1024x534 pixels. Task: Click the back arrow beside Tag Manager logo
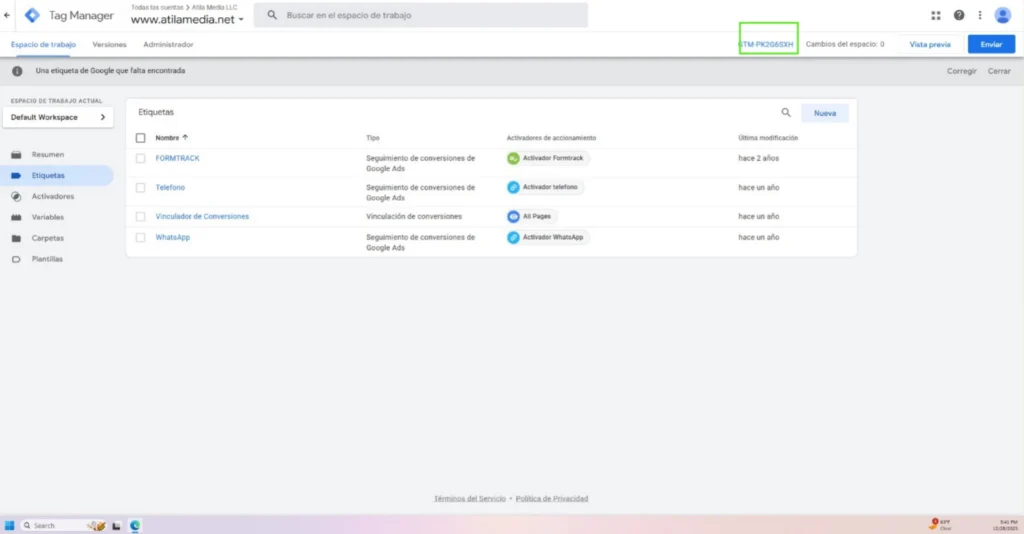tap(7, 15)
